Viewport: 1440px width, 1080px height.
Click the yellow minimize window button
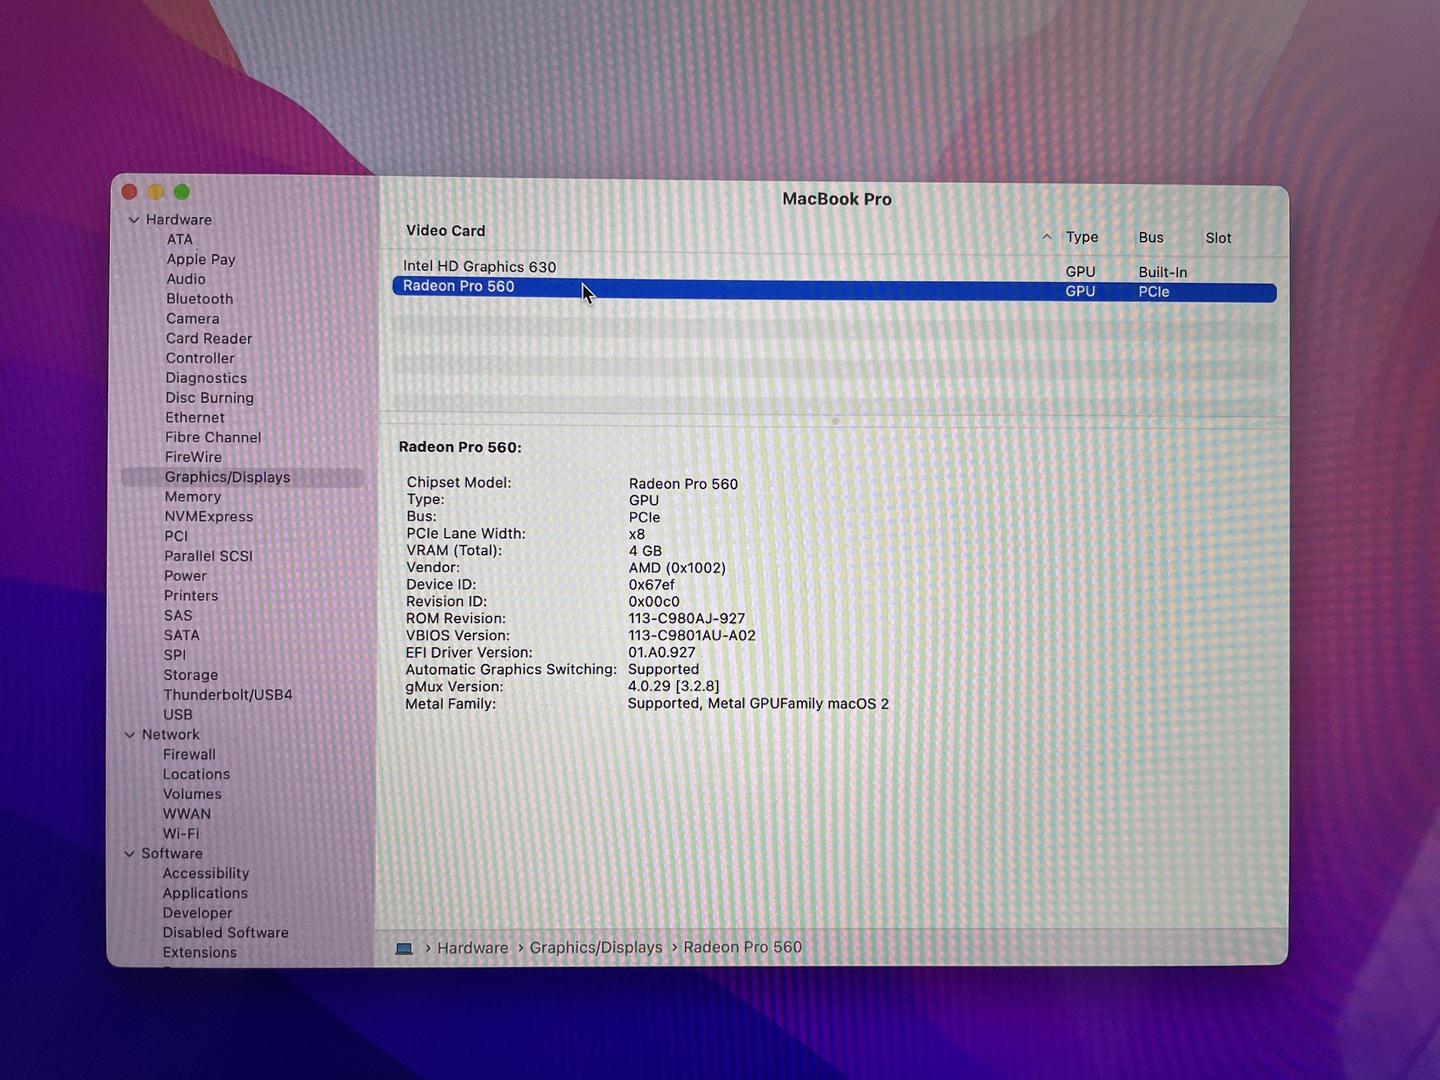pyautogui.click(x=155, y=191)
